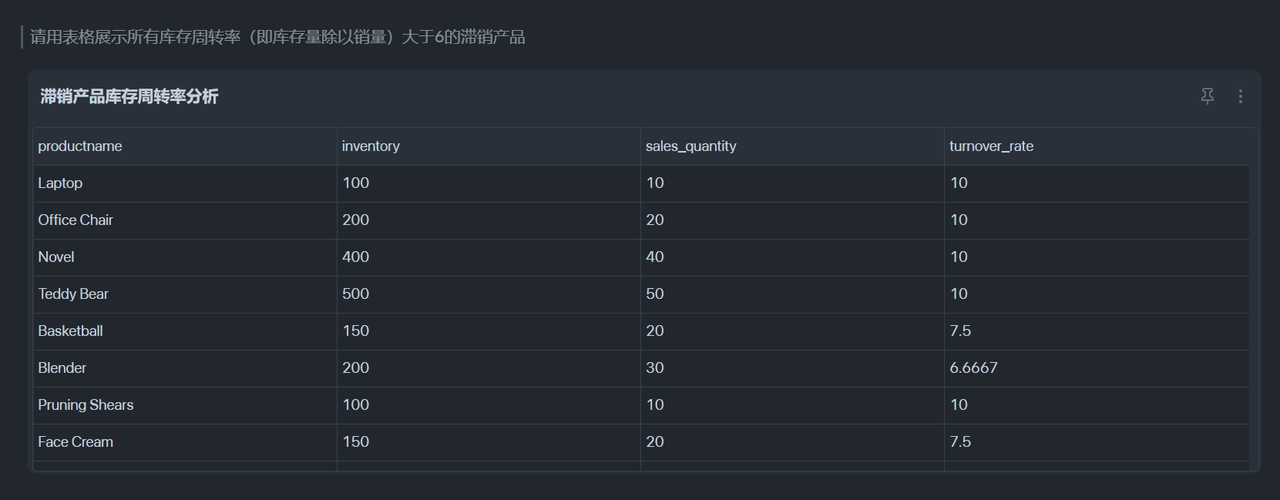Click the sales_quantity column header

coord(691,146)
